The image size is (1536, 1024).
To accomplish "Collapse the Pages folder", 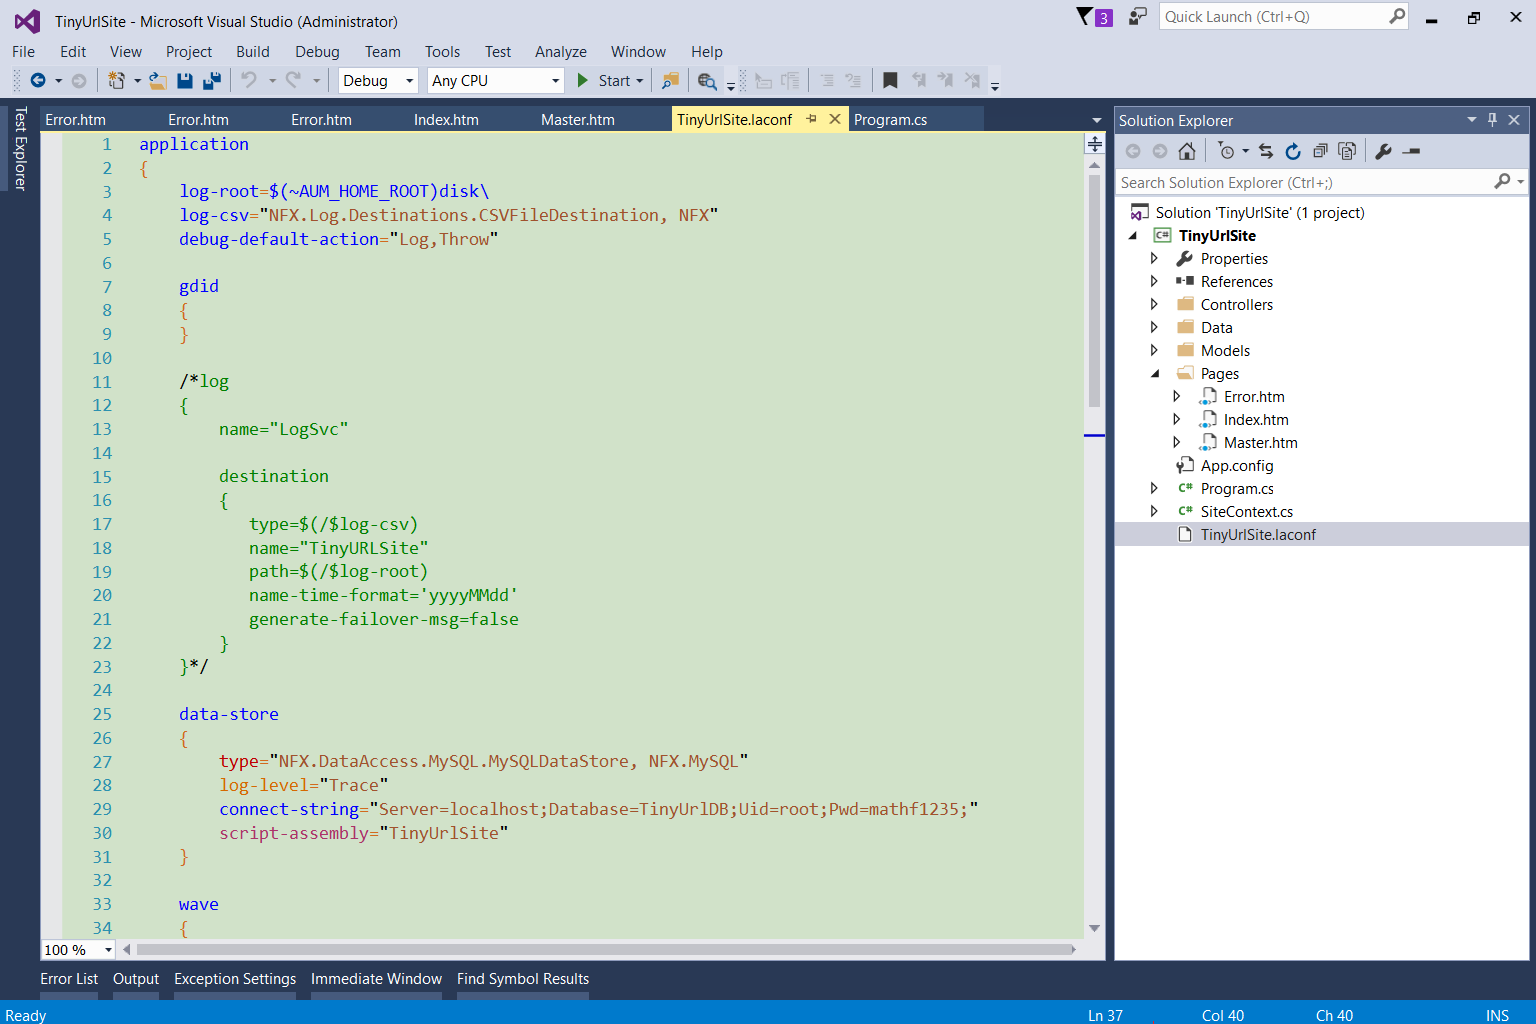I will 1155,373.
